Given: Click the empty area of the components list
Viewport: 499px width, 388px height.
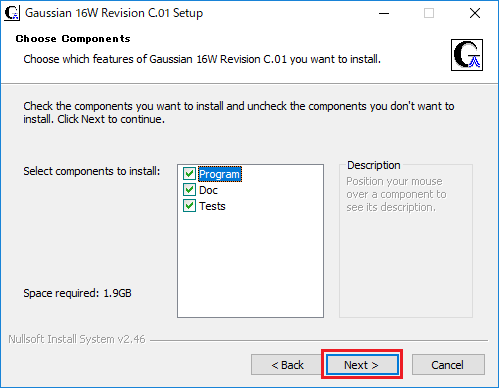Looking at the screenshot, I should pyautogui.click(x=250, y=265).
